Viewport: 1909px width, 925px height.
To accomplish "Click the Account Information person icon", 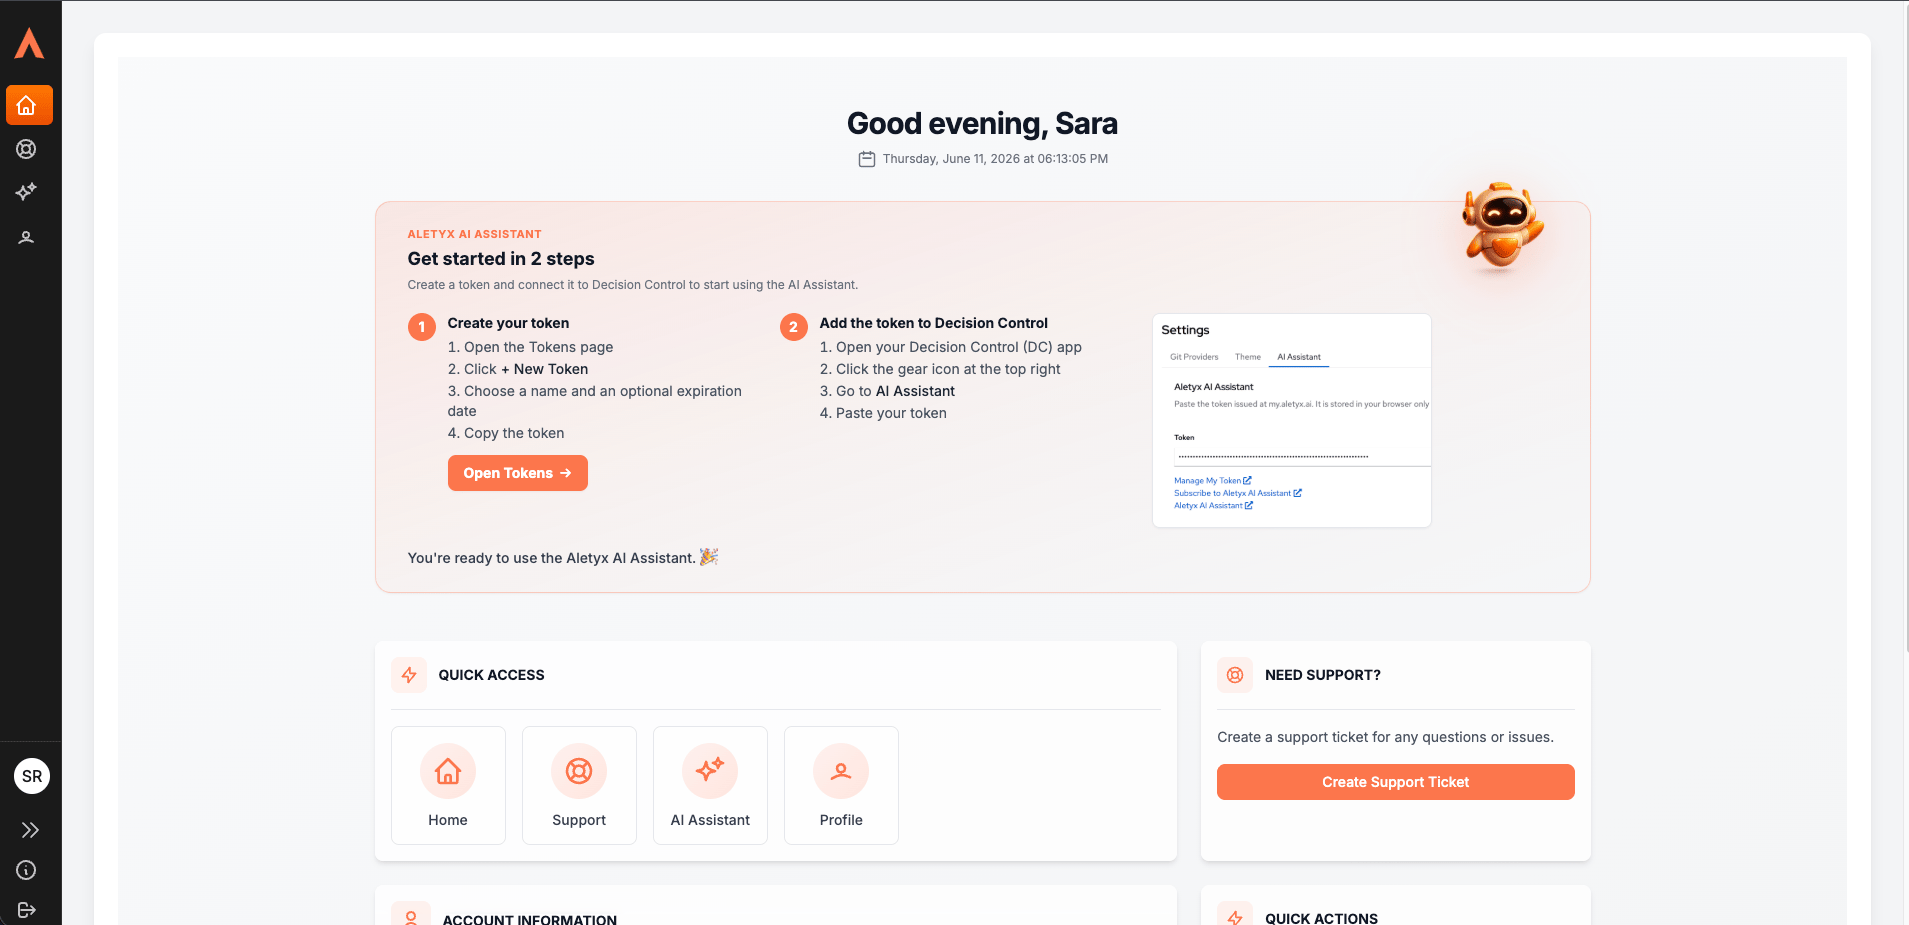I will (410, 916).
